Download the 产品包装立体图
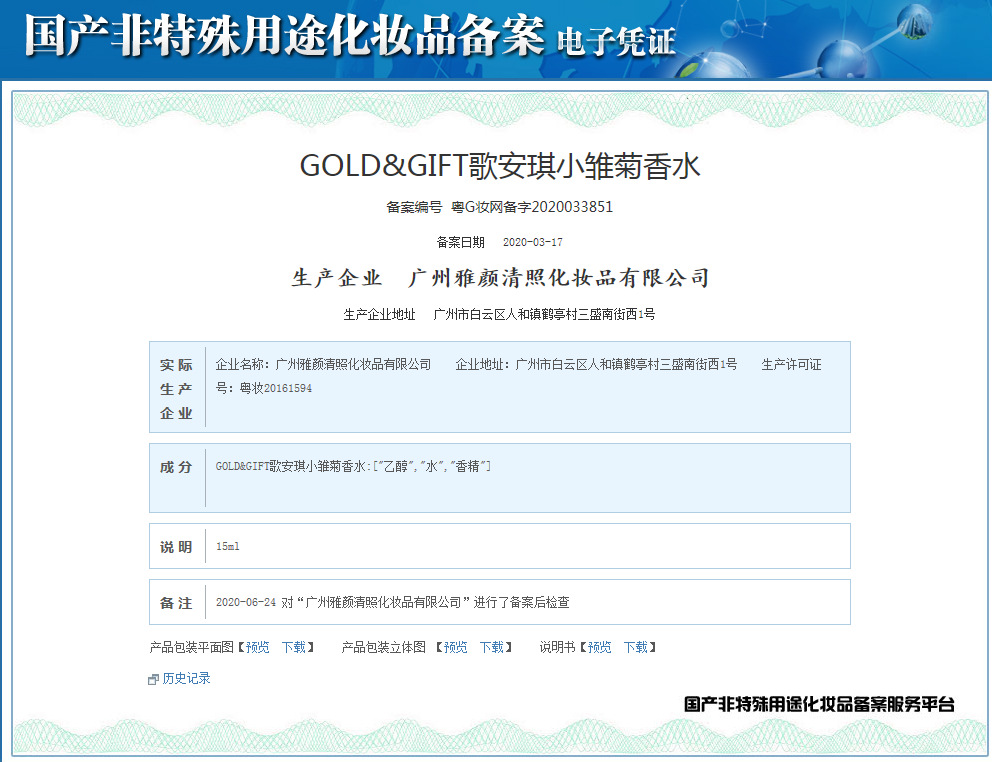 (x=492, y=647)
